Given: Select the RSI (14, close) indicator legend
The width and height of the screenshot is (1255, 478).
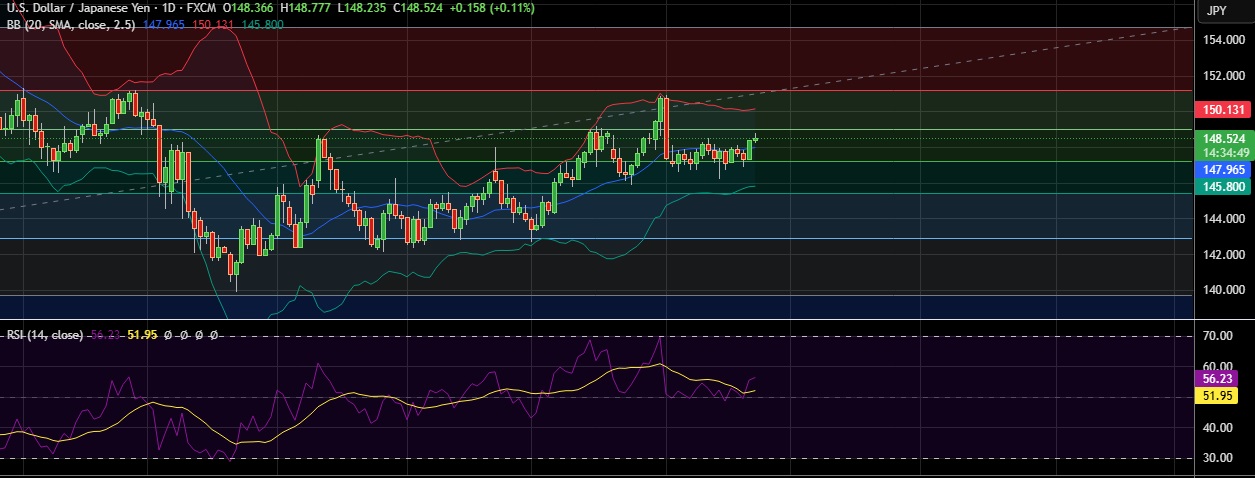Looking at the screenshot, I should (x=44, y=336).
